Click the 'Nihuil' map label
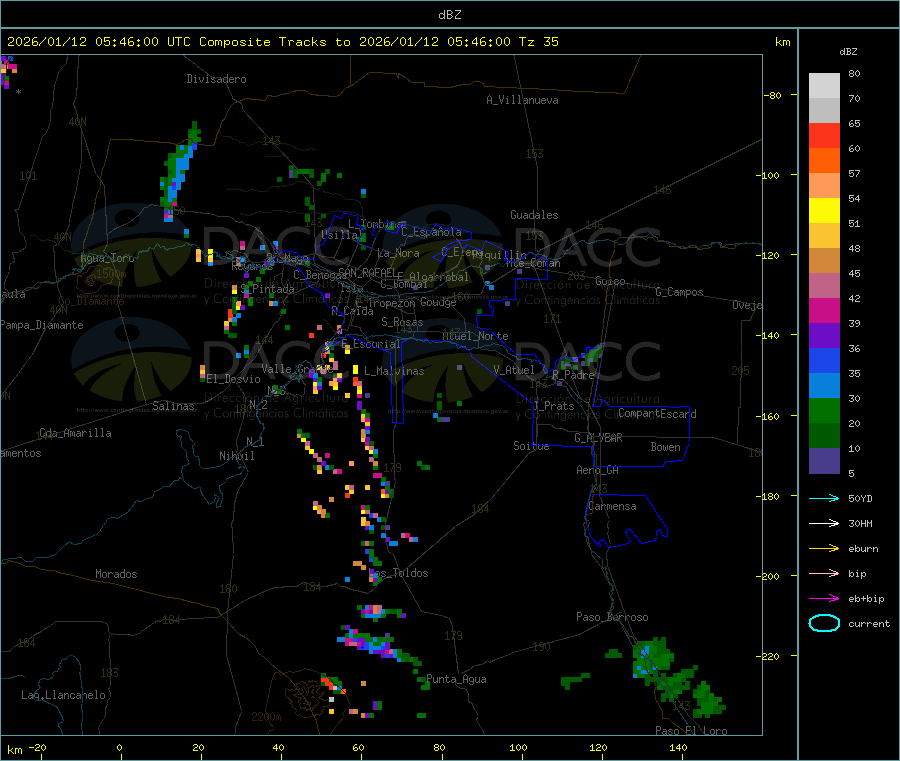The width and height of the screenshot is (900, 761). 236,456
